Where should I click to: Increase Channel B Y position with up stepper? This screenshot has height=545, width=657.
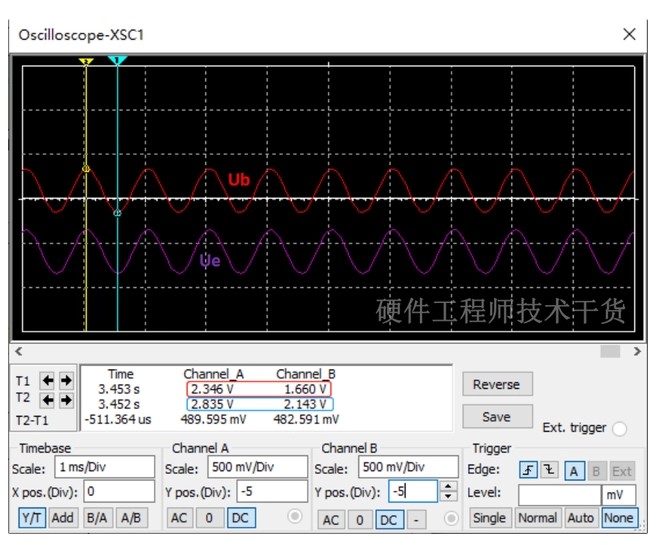coord(448,486)
